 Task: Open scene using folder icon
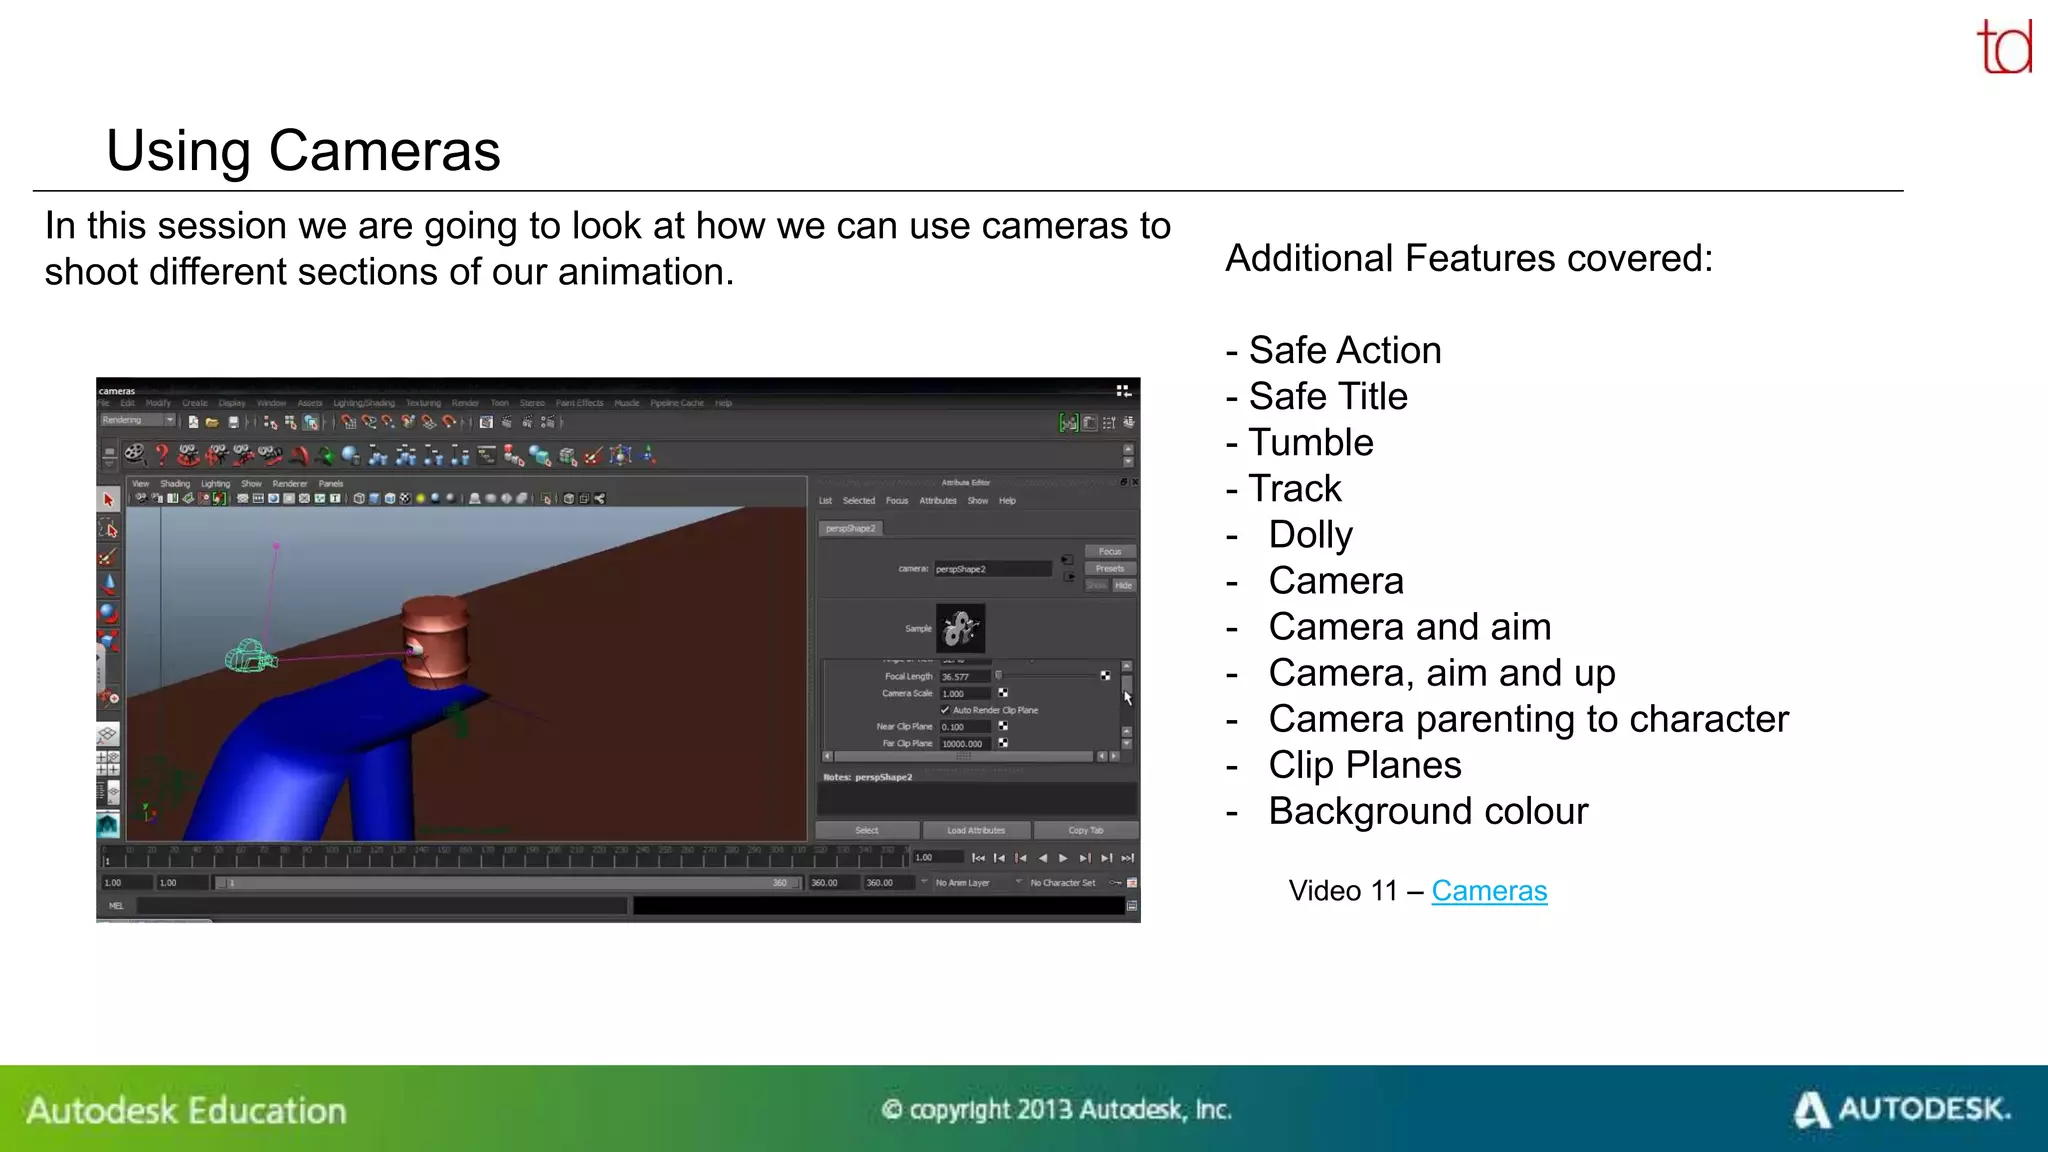[x=212, y=422]
